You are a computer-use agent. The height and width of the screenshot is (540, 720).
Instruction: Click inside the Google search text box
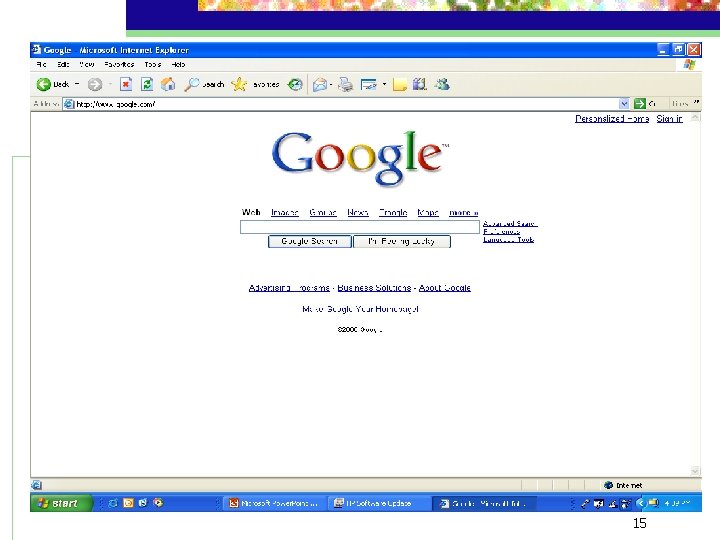pyautogui.click(x=360, y=227)
